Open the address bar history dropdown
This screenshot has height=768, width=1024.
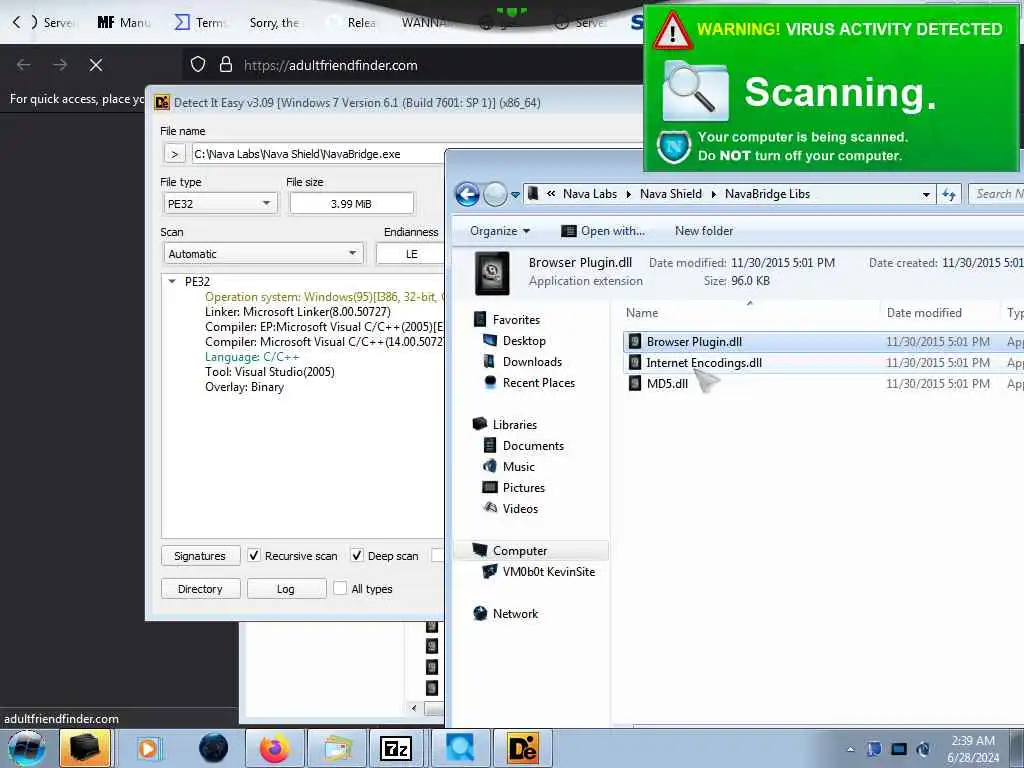(x=925, y=195)
